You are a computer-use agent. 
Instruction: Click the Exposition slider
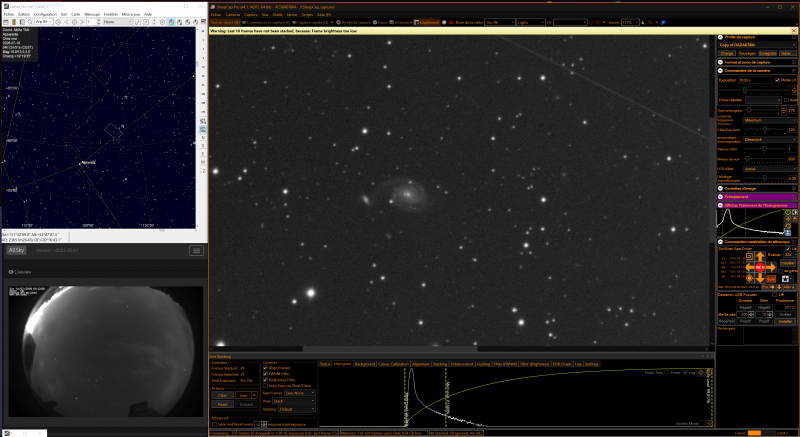point(755,90)
